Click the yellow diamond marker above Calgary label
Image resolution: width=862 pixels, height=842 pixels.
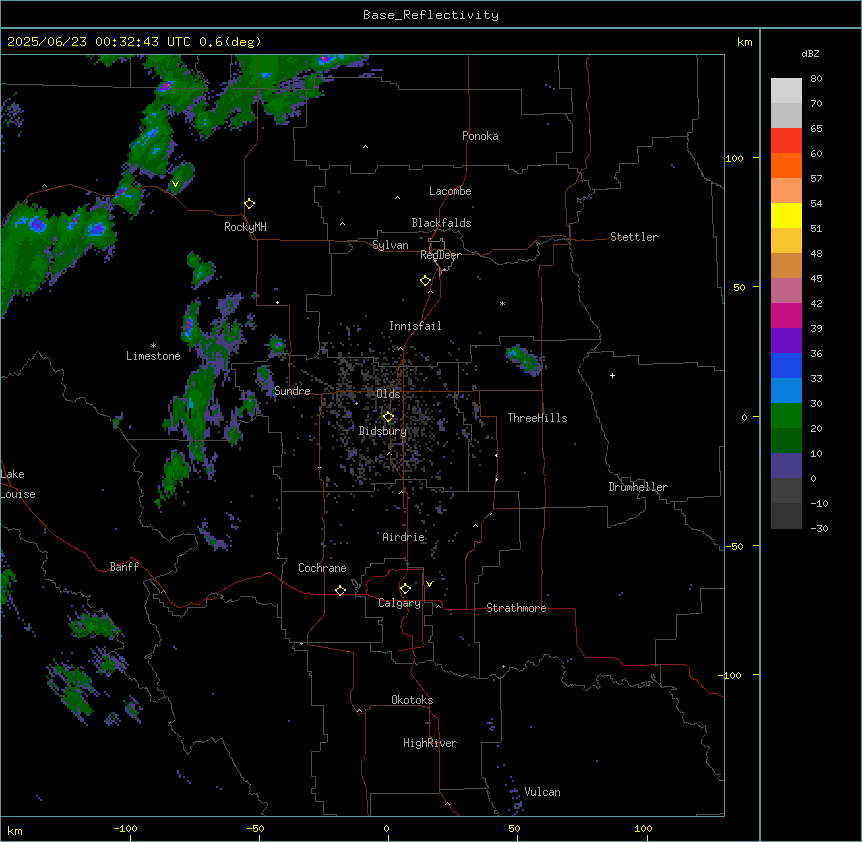405,589
